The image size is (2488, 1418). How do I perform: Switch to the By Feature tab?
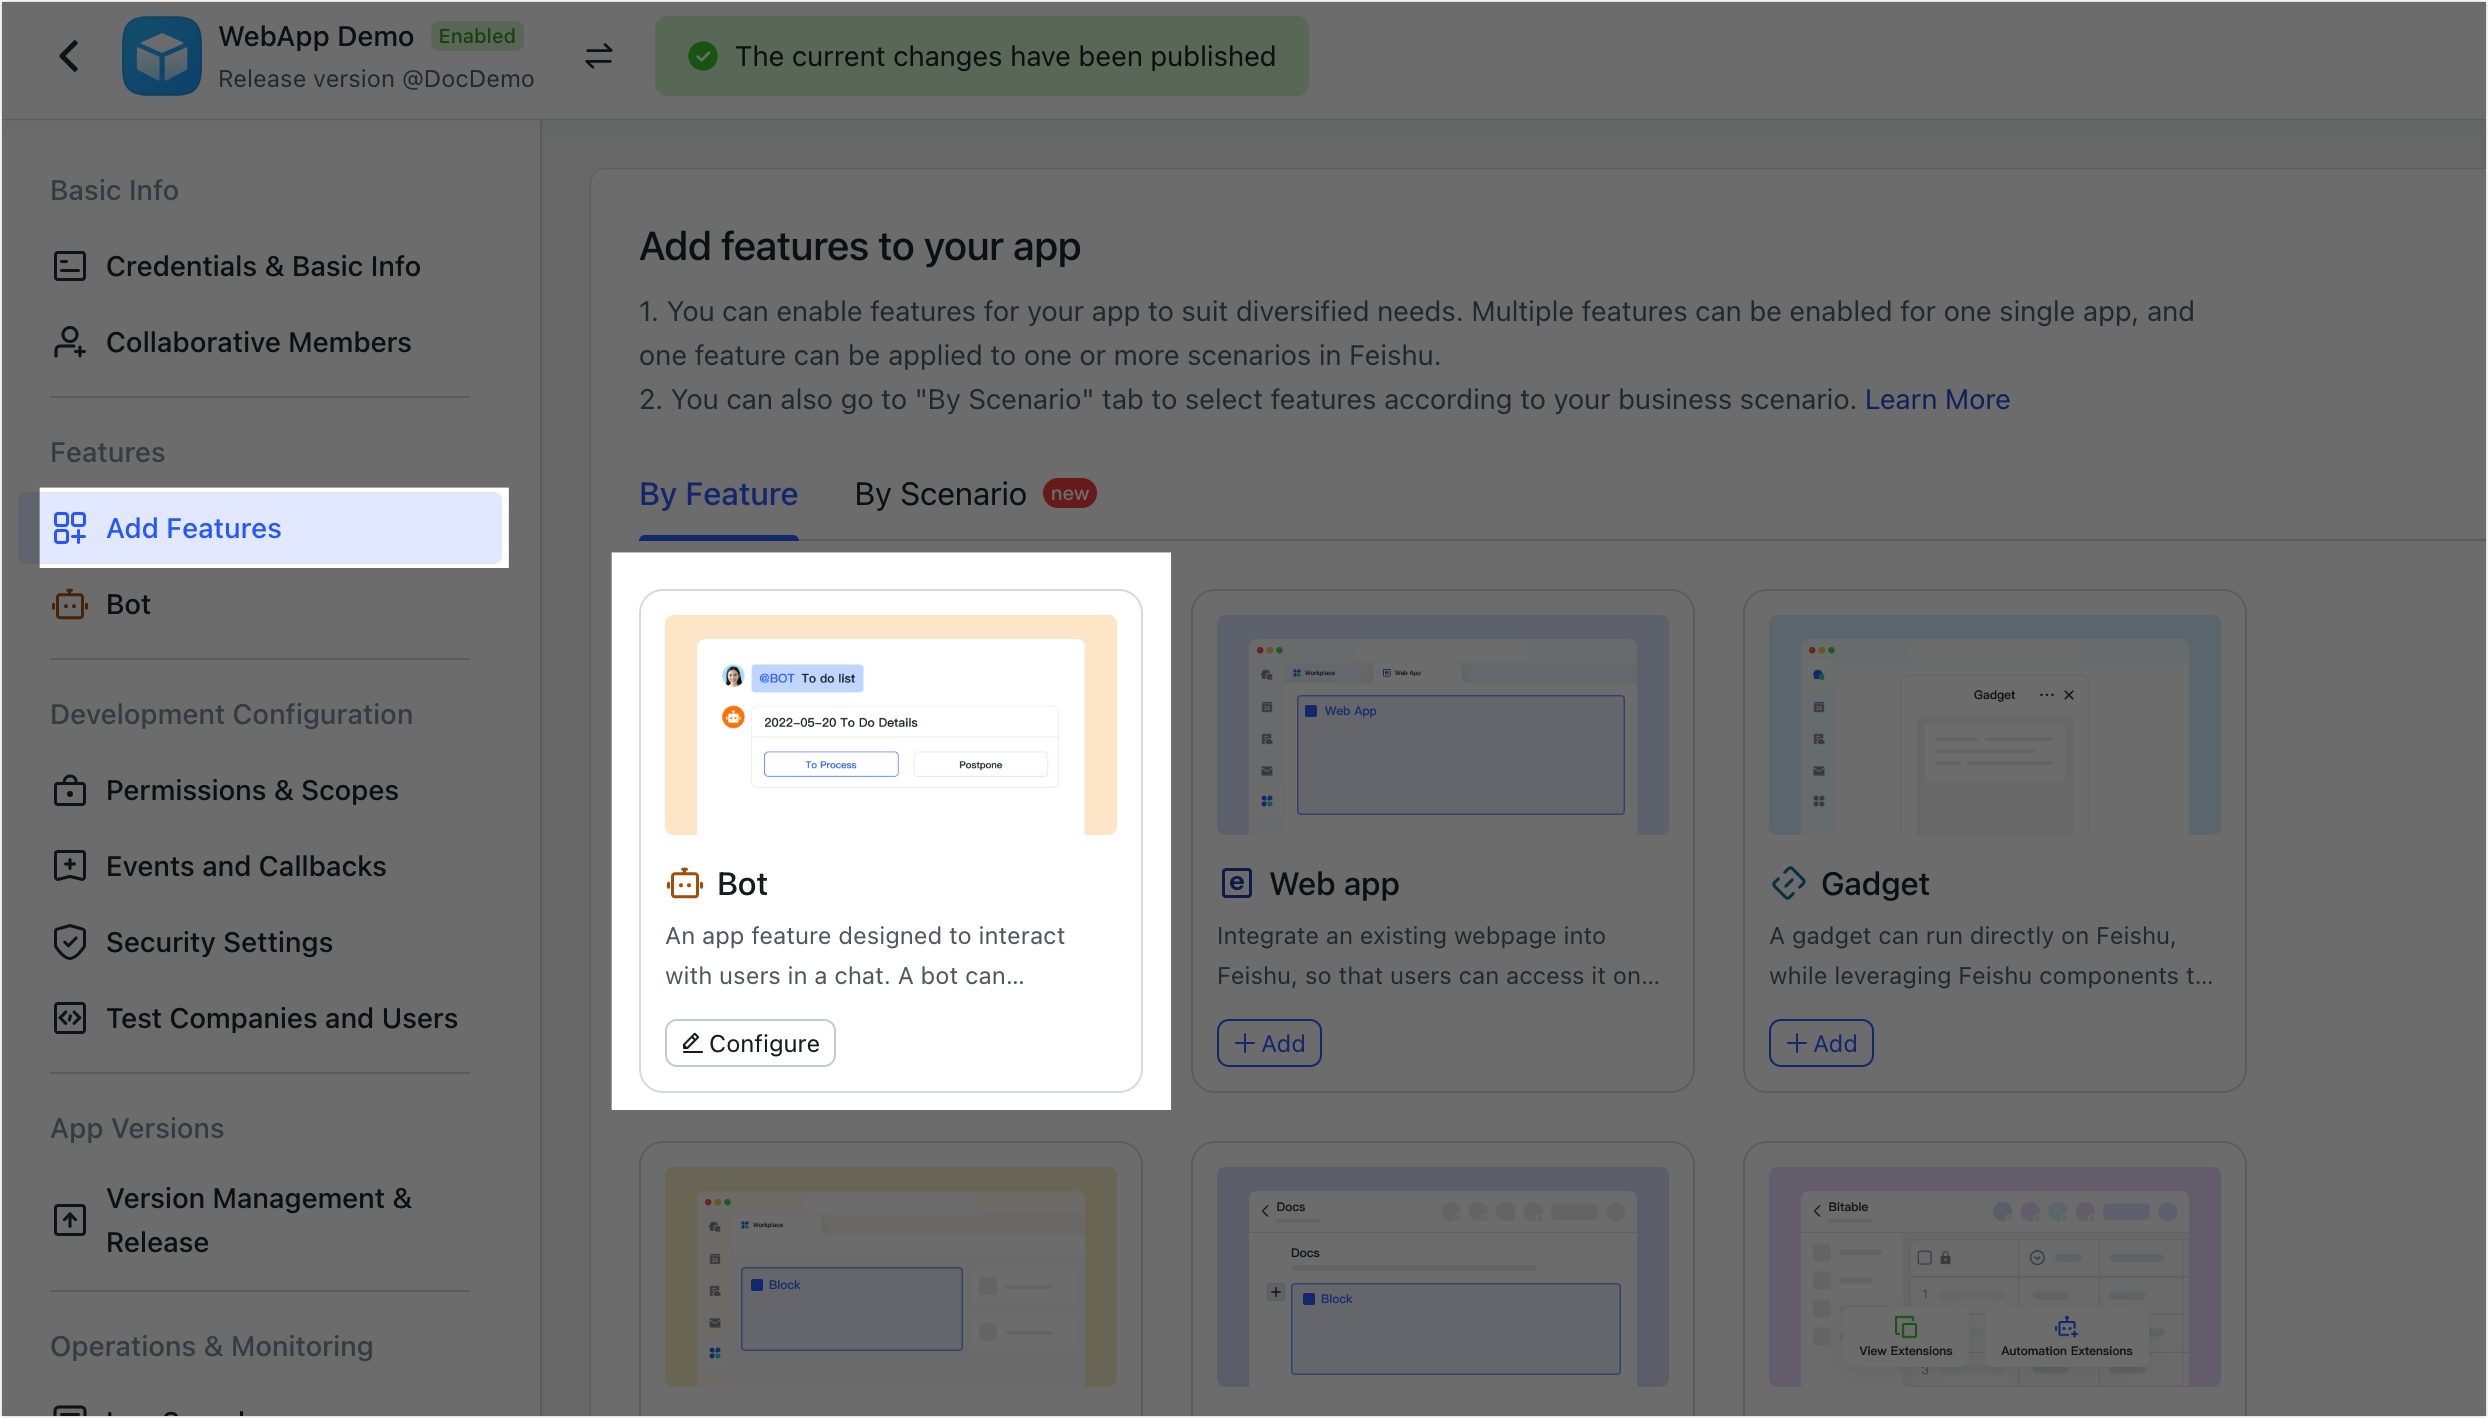pos(718,494)
